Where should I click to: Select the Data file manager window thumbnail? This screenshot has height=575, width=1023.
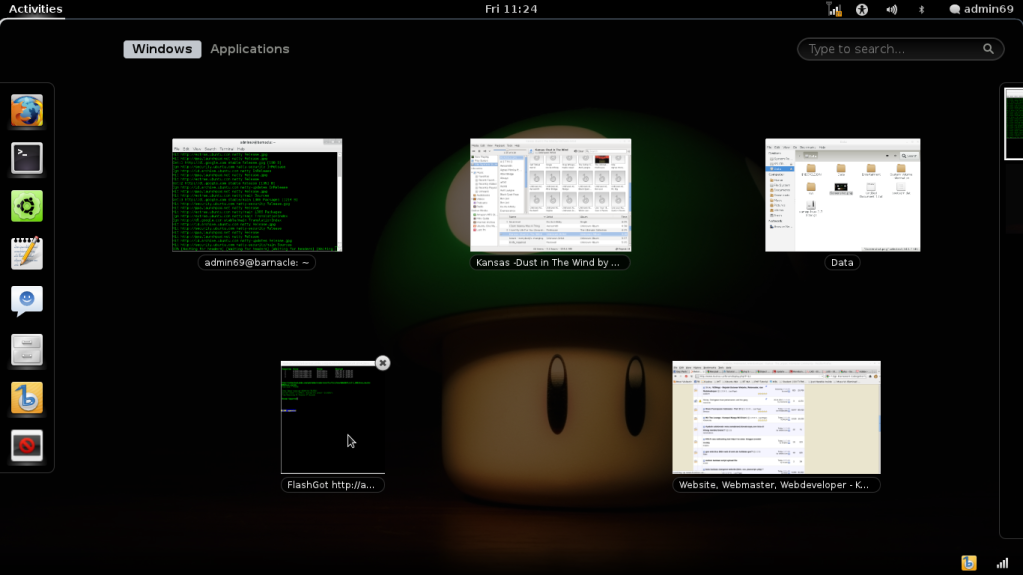pyautogui.click(x=842, y=195)
